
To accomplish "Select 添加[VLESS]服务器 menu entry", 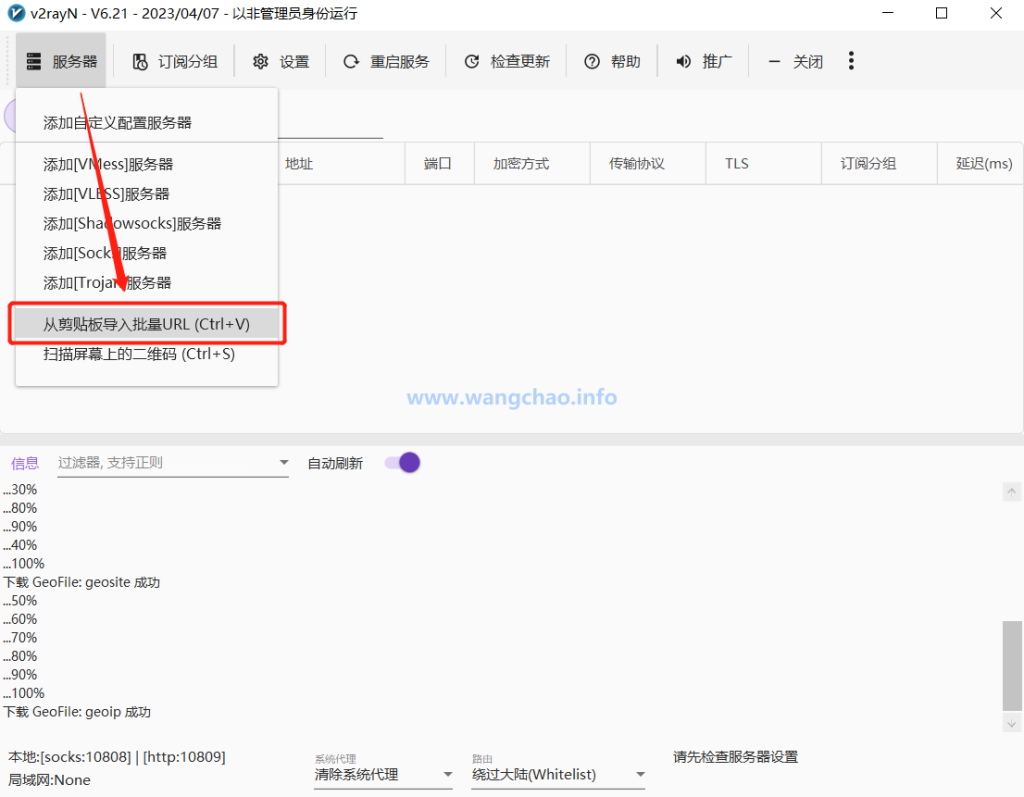I will (x=147, y=194).
